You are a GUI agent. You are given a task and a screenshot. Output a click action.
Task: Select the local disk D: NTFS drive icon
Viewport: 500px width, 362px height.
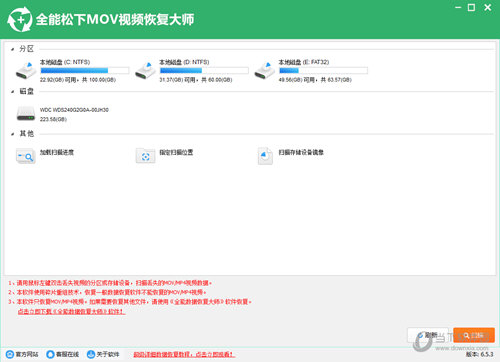pyautogui.click(x=145, y=70)
